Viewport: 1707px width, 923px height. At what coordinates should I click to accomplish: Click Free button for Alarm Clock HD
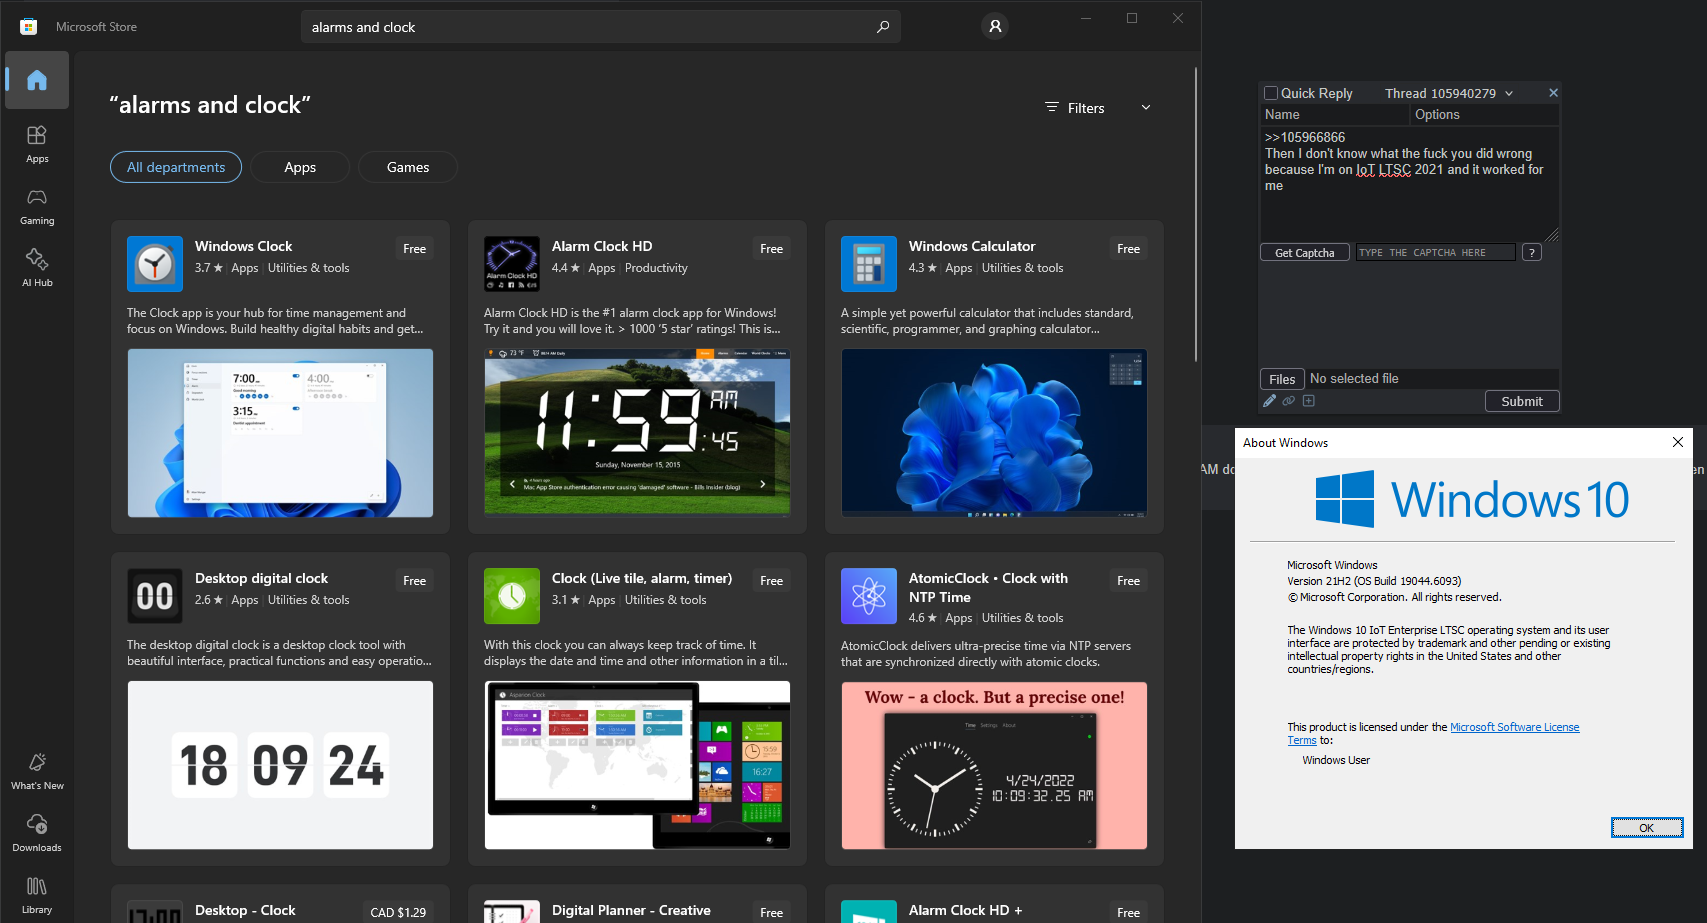(771, 249)
